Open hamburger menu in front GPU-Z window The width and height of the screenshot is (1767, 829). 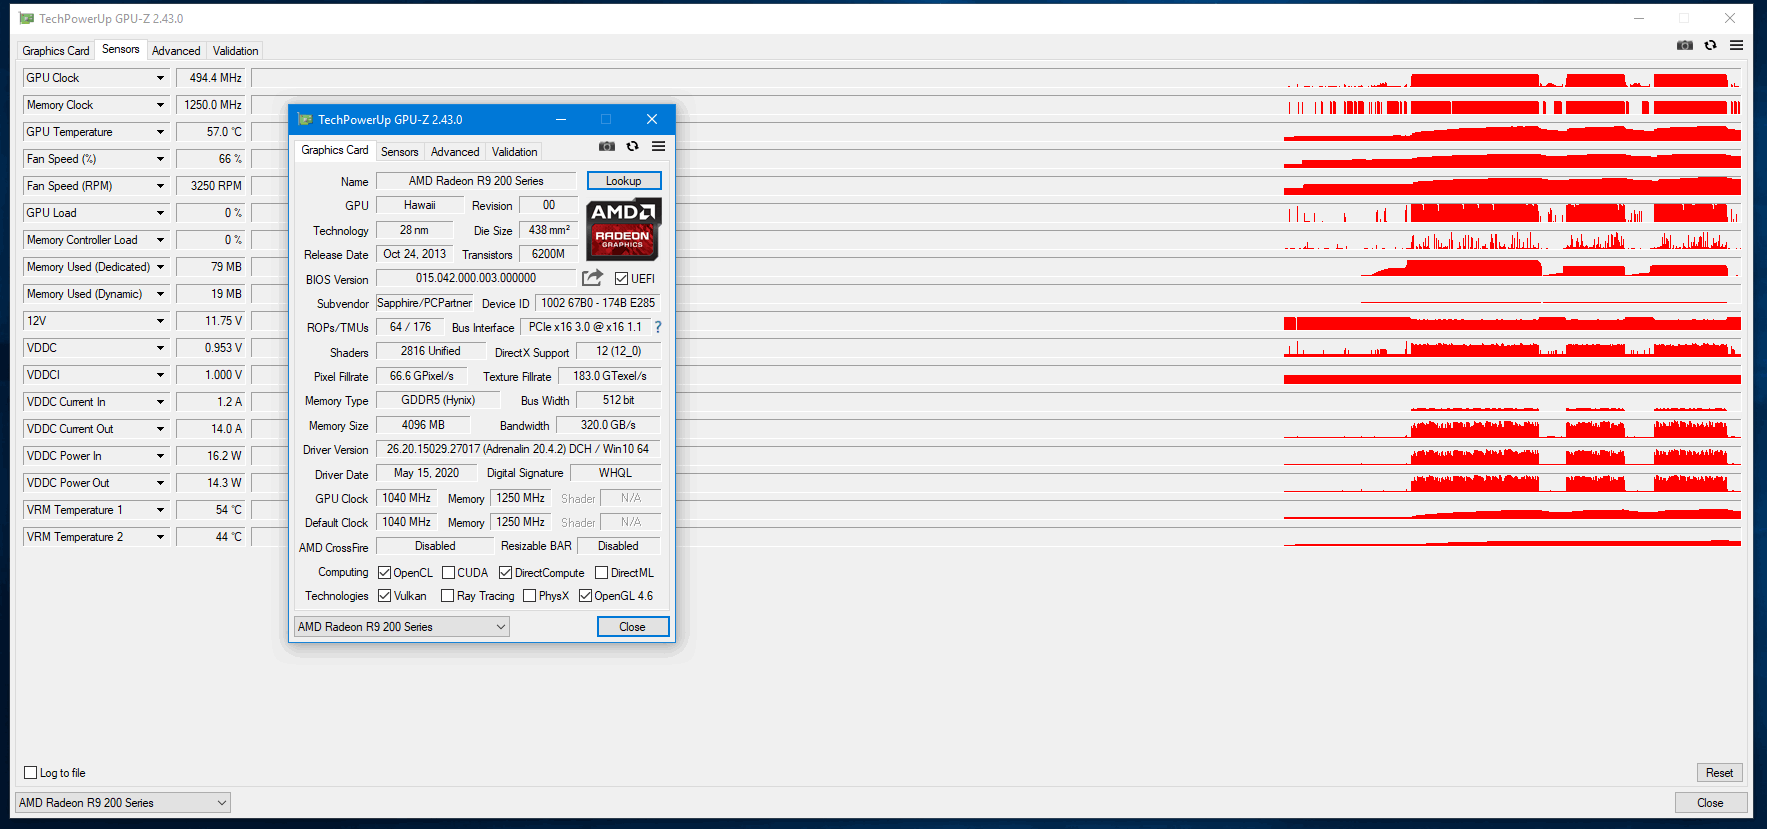tap(658, 146)
